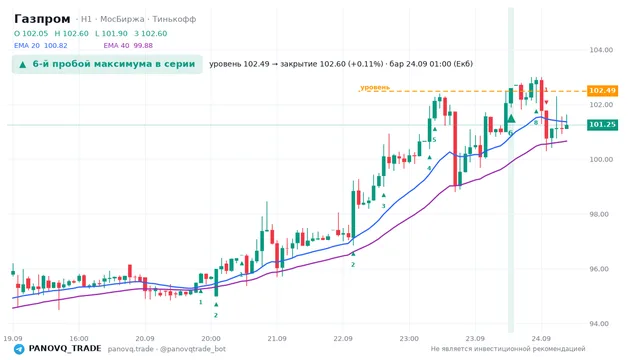Click the 'L 101.90' low value
640x360 pixels.
pos(111,33)
